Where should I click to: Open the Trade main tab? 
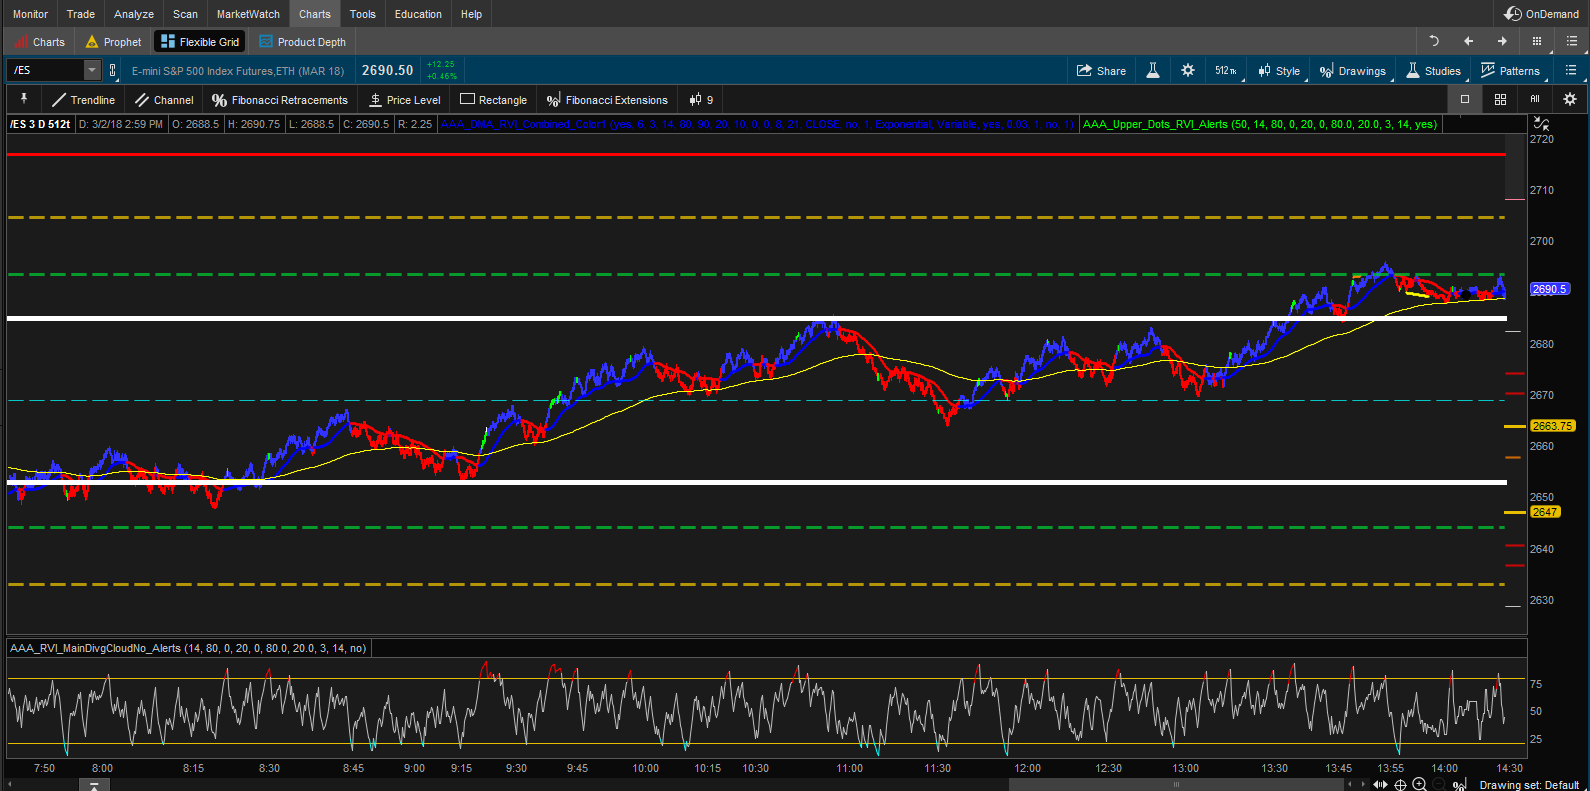click(81, 14)
